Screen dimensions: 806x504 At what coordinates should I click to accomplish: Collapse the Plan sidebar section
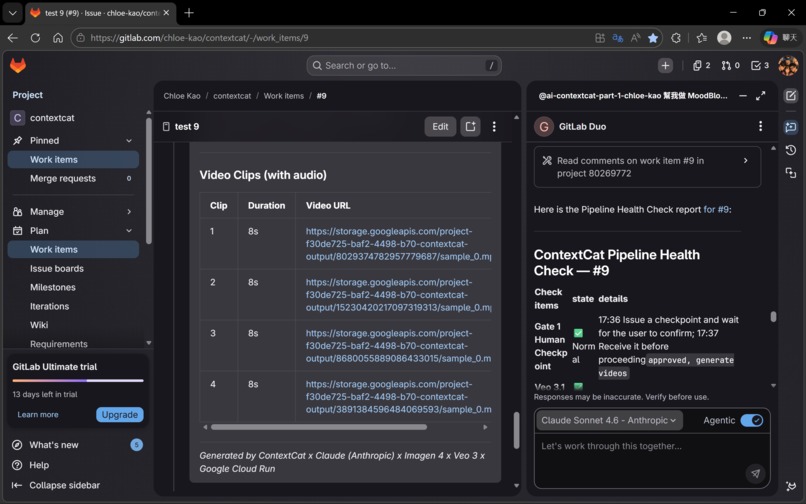tap(129, 230)
